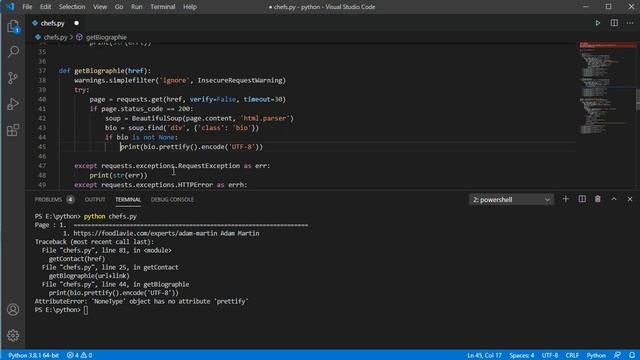The image size is (640, 360).
Task: Click 'AttributeError' line in terminal output
Action: [x=141, y=301]
